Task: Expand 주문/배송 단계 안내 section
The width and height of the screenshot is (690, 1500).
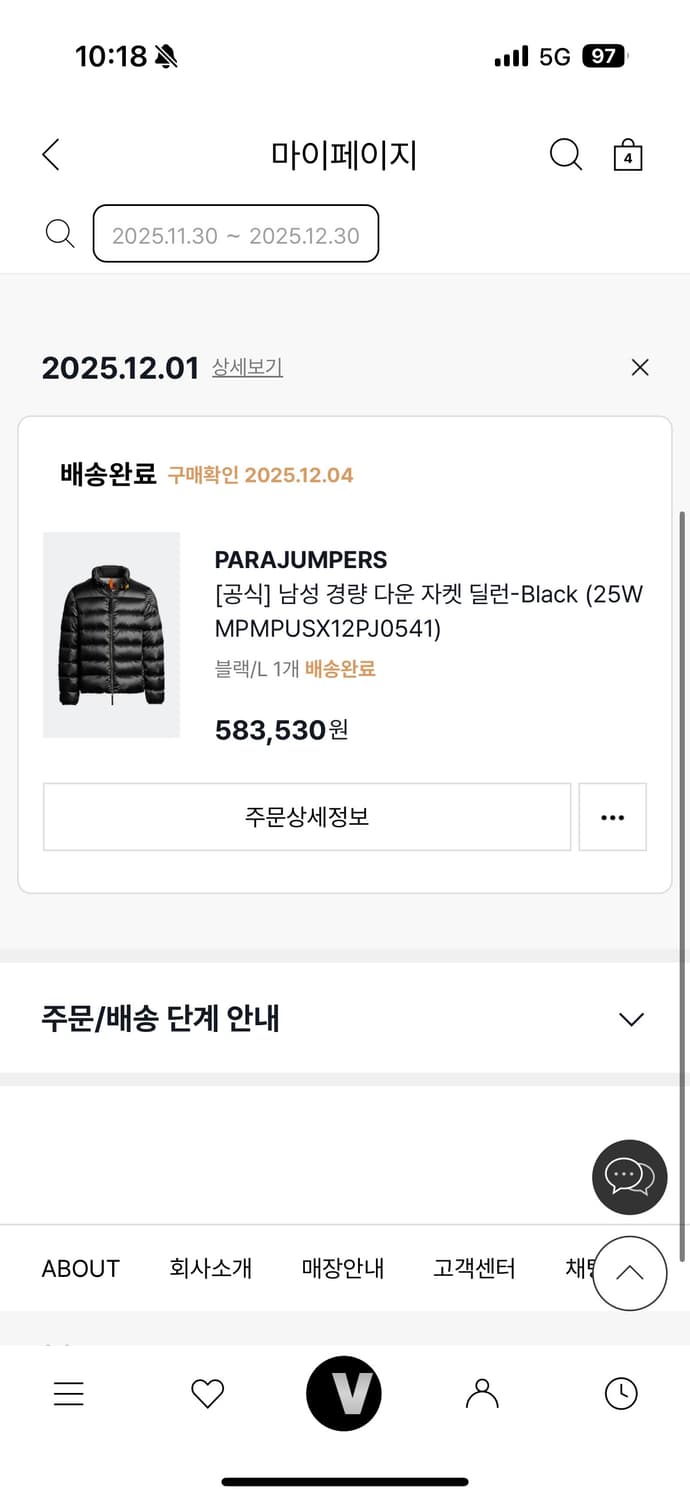Action: tap(630, 1019)
